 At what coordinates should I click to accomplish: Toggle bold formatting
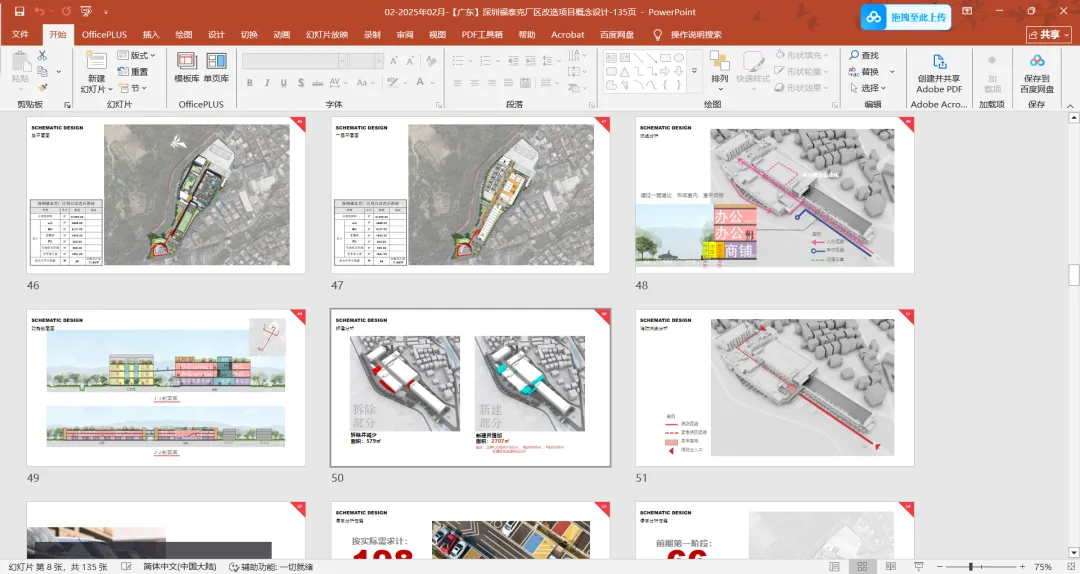pyautogui.click(x=249, y=83)
